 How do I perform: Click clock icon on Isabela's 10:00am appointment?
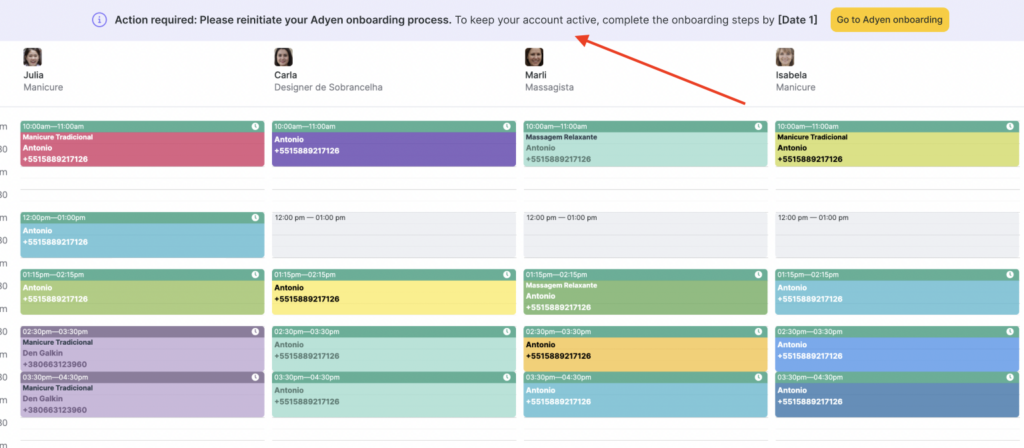pyautogui.click(x=1010, y=126)
